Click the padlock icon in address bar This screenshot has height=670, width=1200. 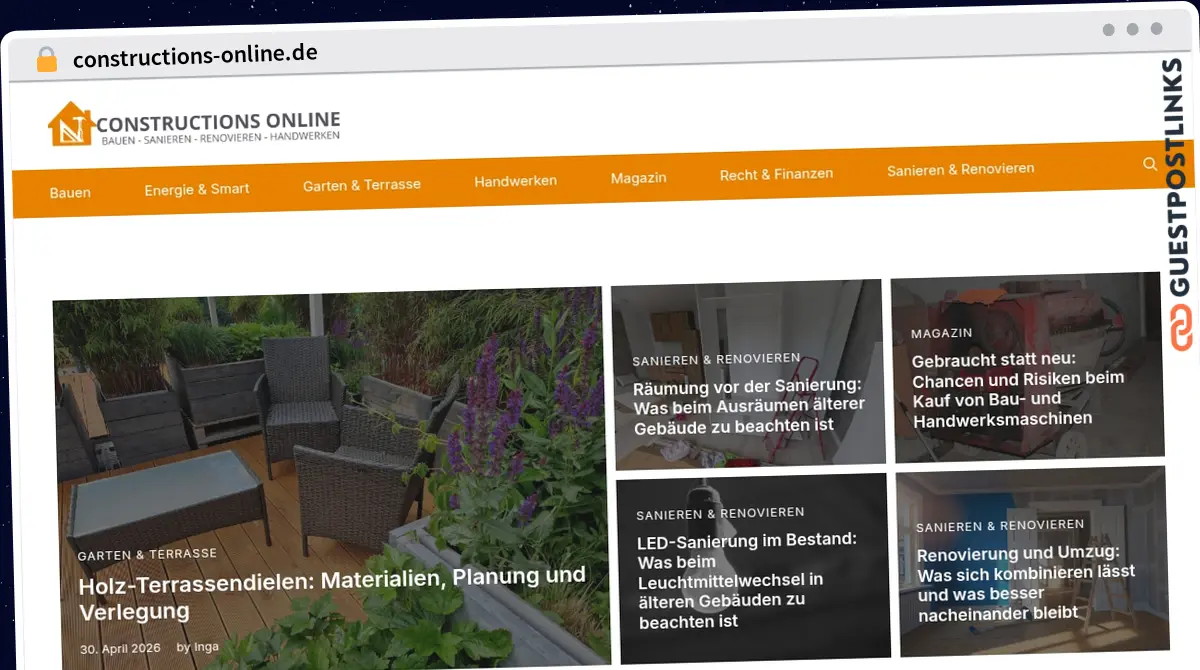(x=47, y=59)
